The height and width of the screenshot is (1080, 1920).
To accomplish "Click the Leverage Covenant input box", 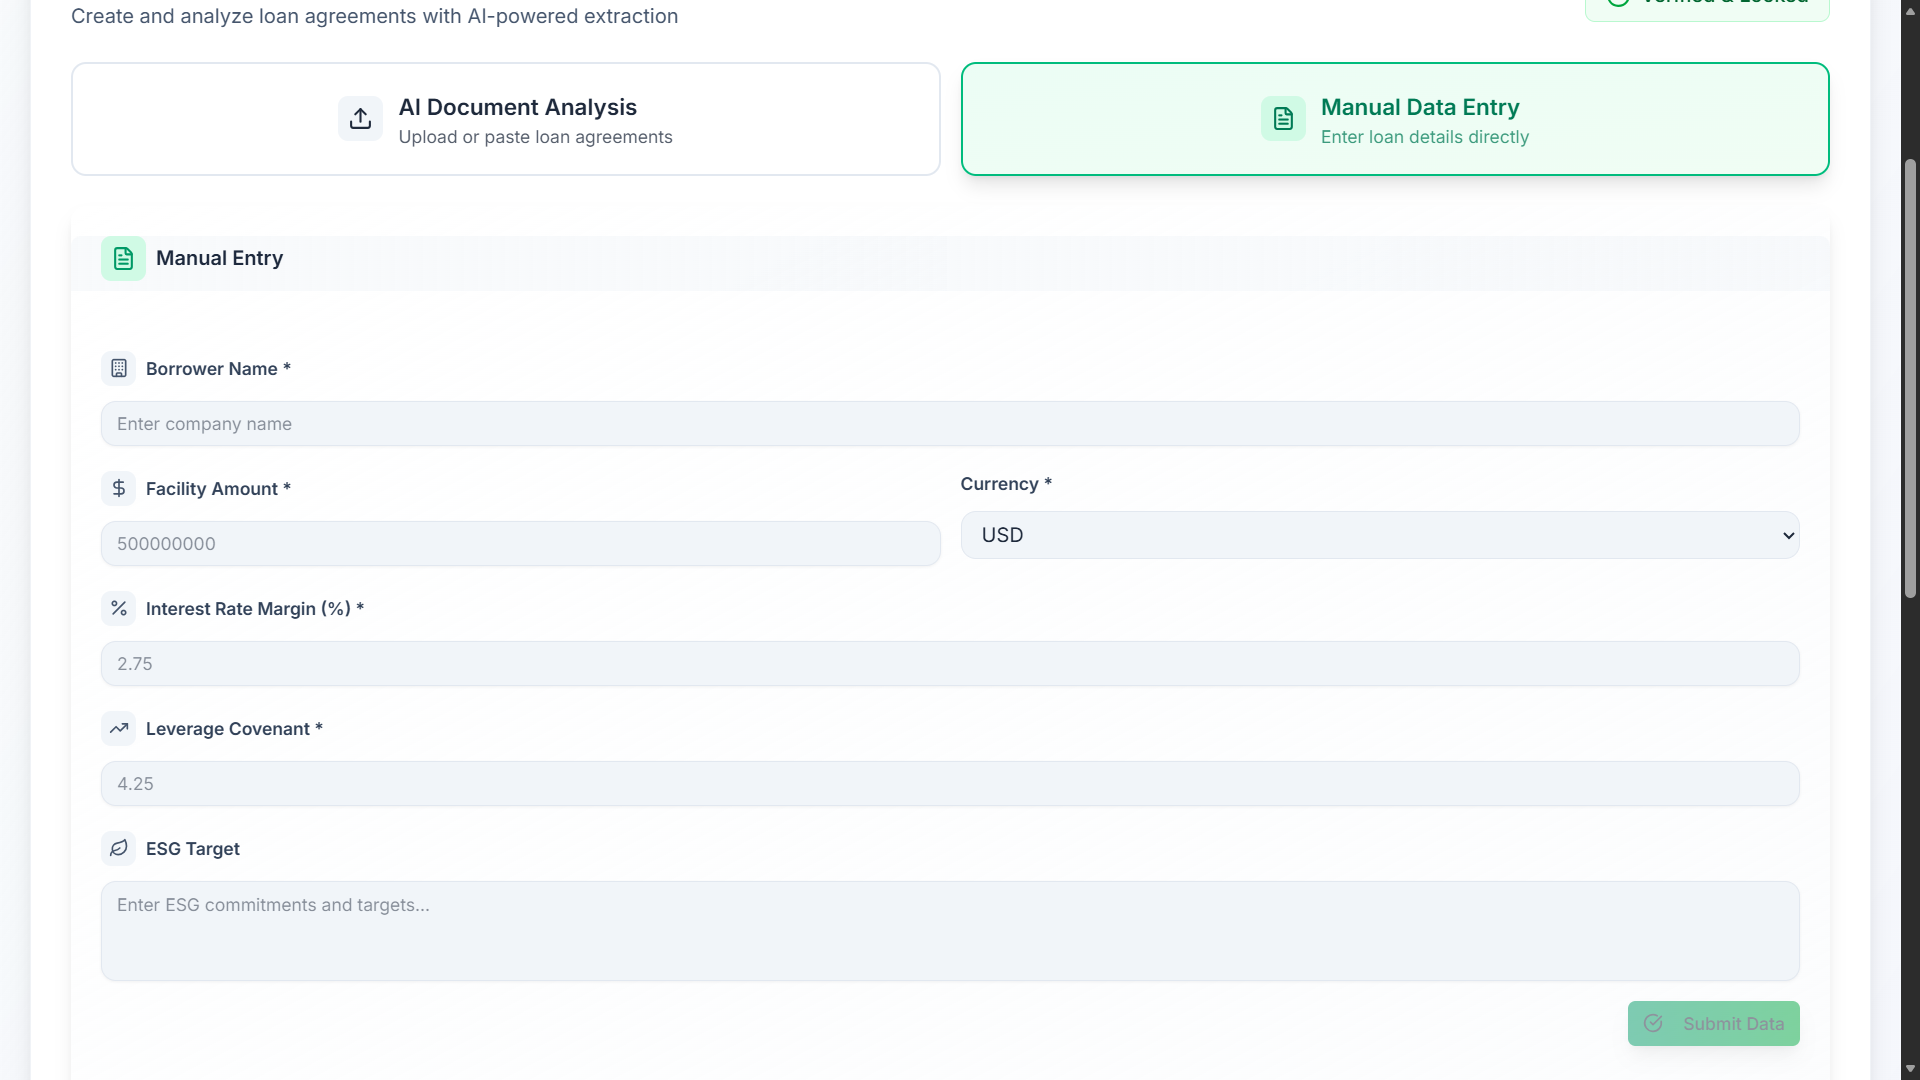I will tap(950, 784).
